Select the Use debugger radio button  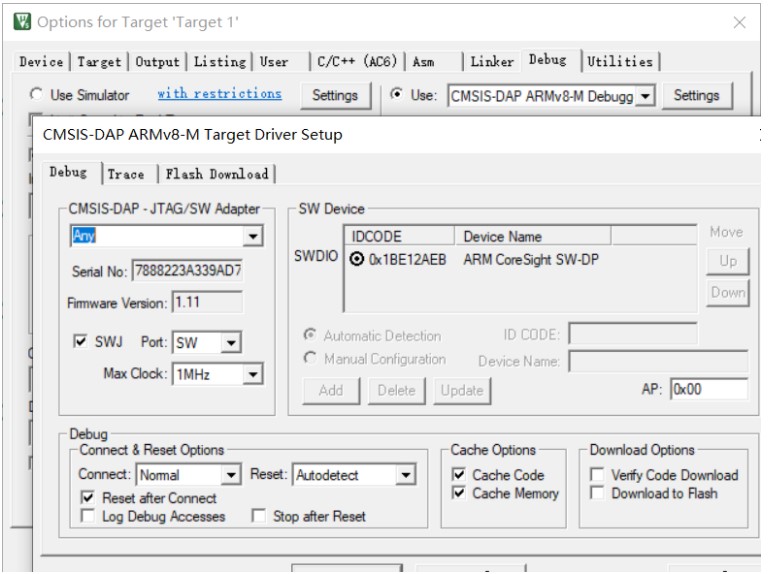396,94
